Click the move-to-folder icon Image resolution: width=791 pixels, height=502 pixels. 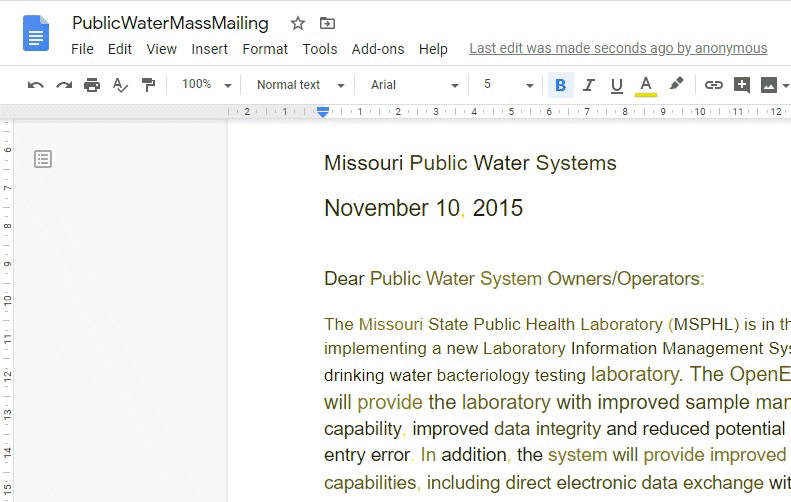[x=327, y=23]
